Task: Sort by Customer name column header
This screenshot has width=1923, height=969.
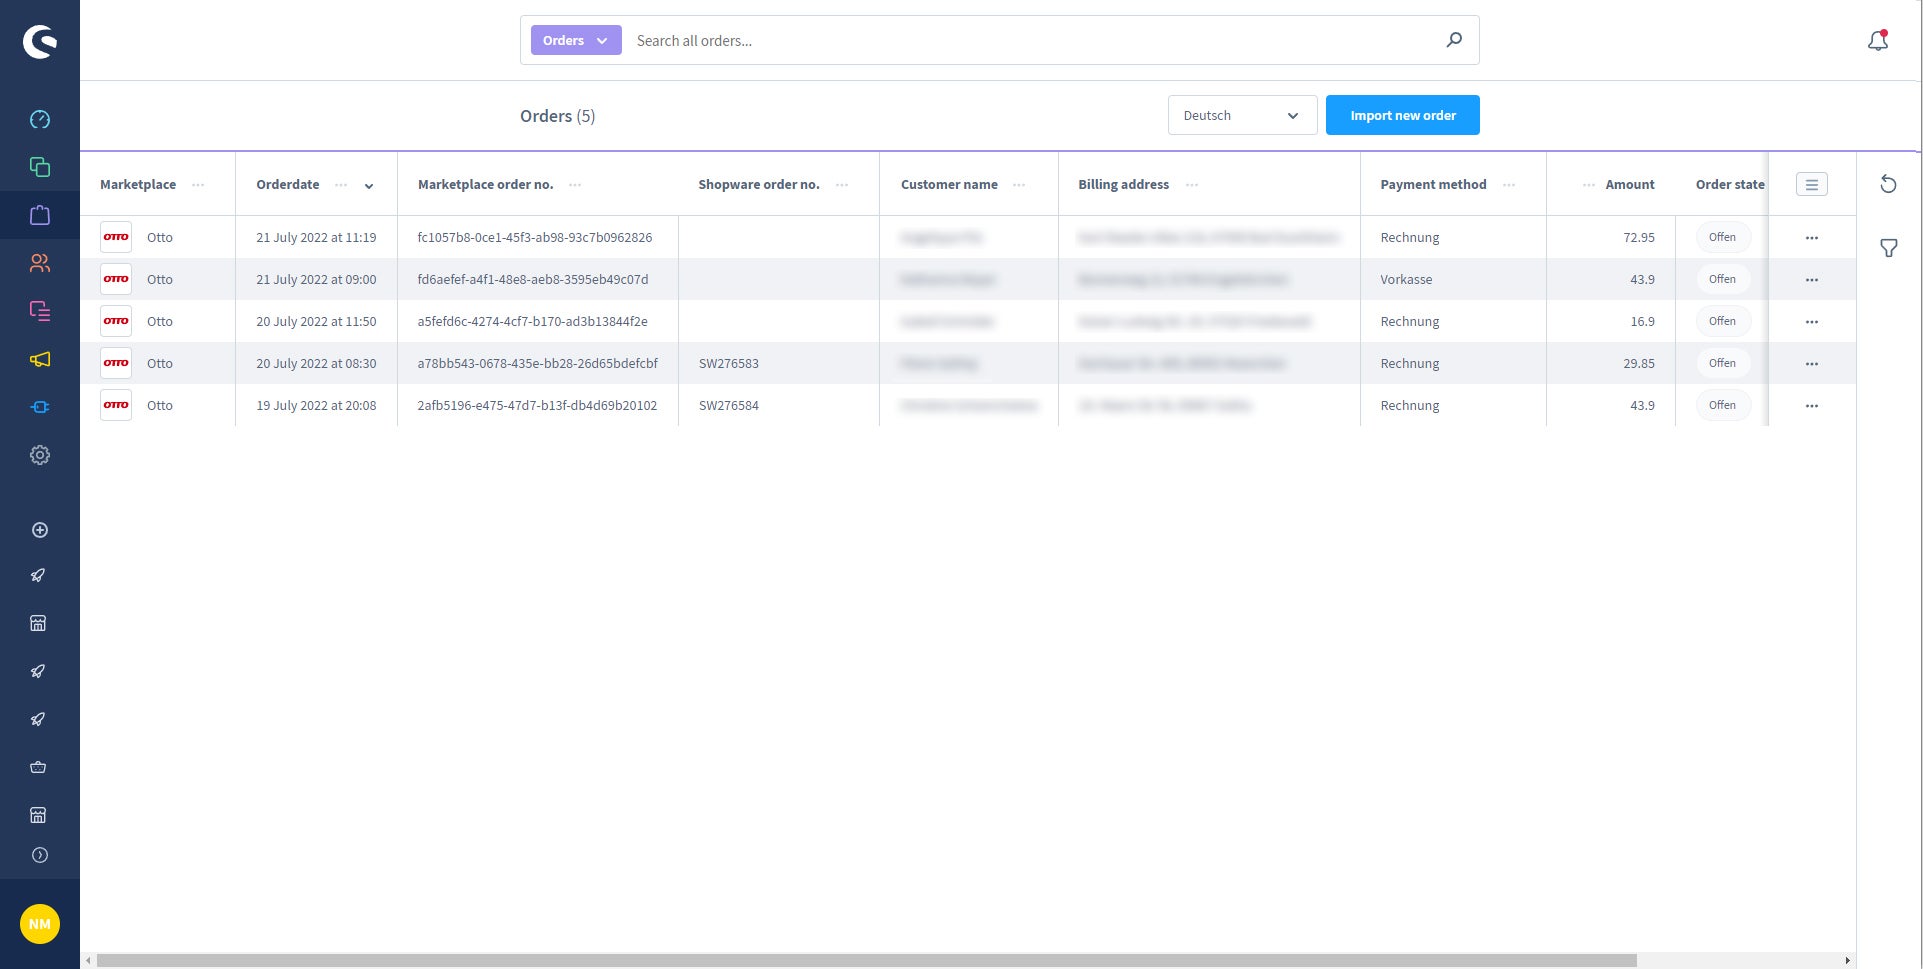Action: coord(949,185)
